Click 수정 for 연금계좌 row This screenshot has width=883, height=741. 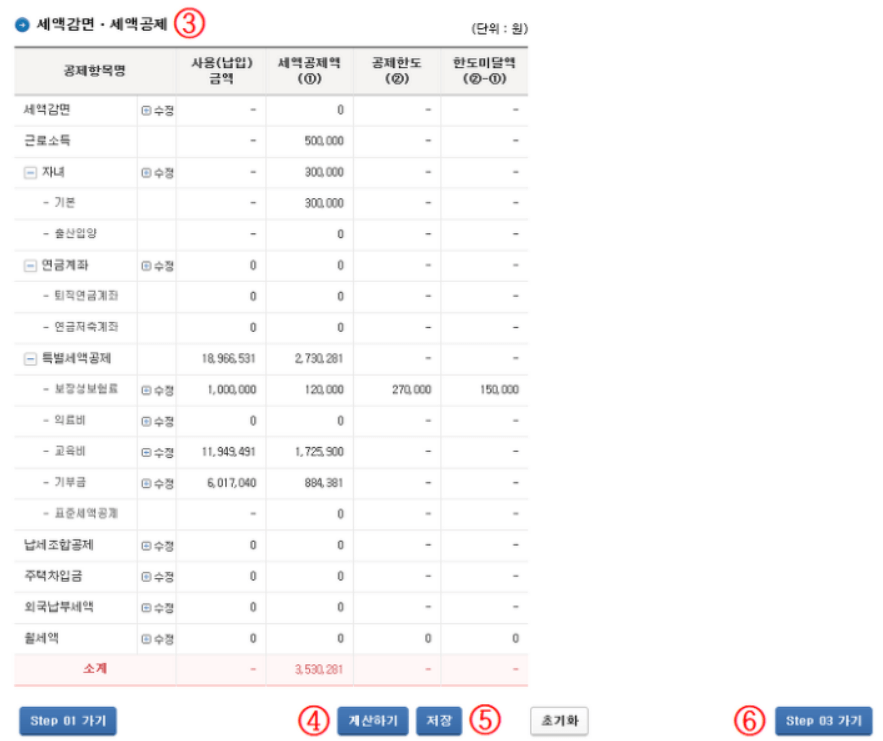coord(158,266)
